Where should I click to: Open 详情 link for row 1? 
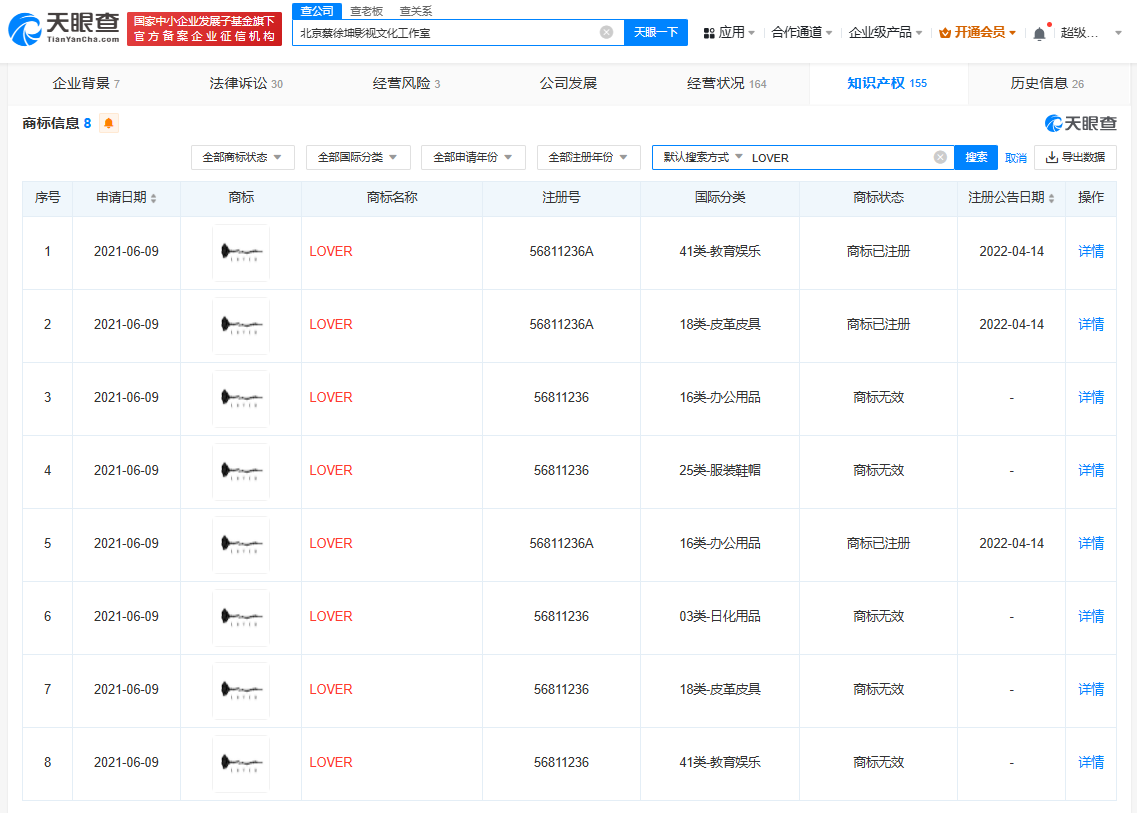click(1091, 251)
